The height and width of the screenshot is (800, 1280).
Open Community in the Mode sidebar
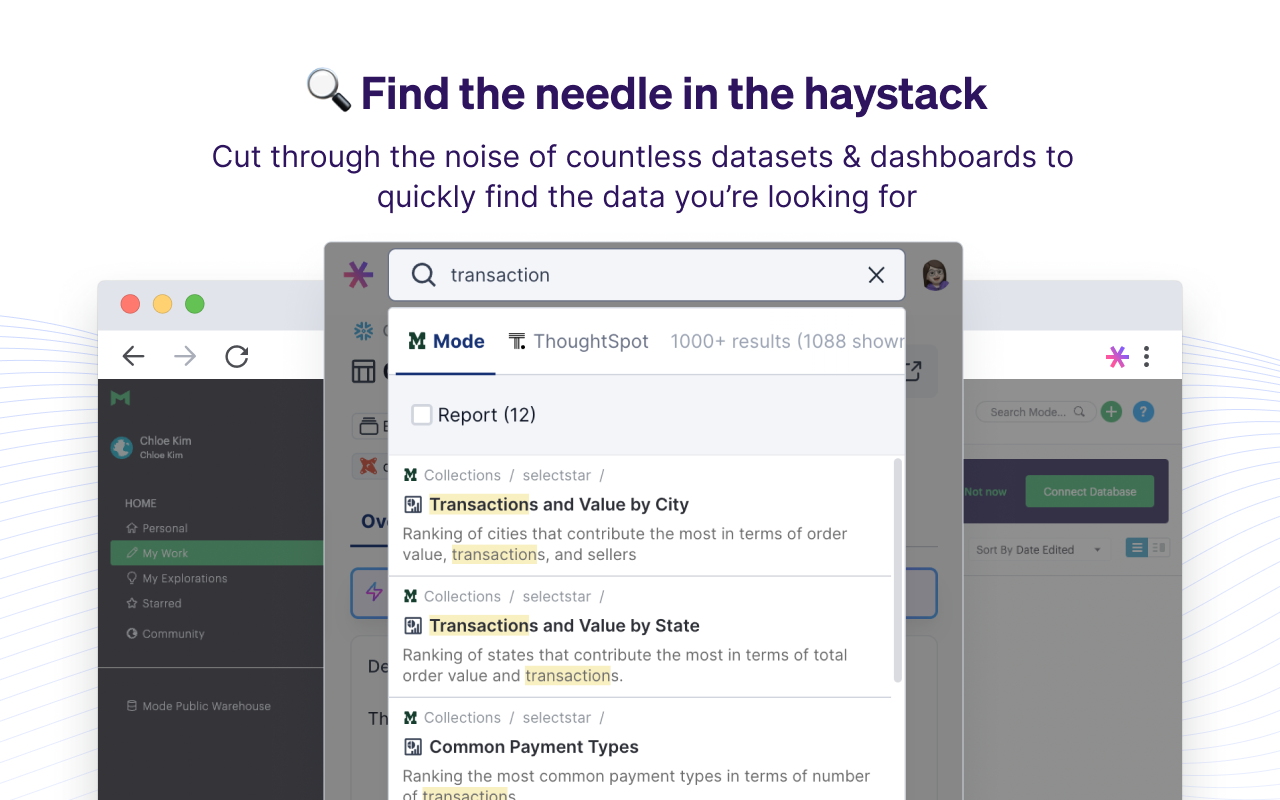point(165,633)
